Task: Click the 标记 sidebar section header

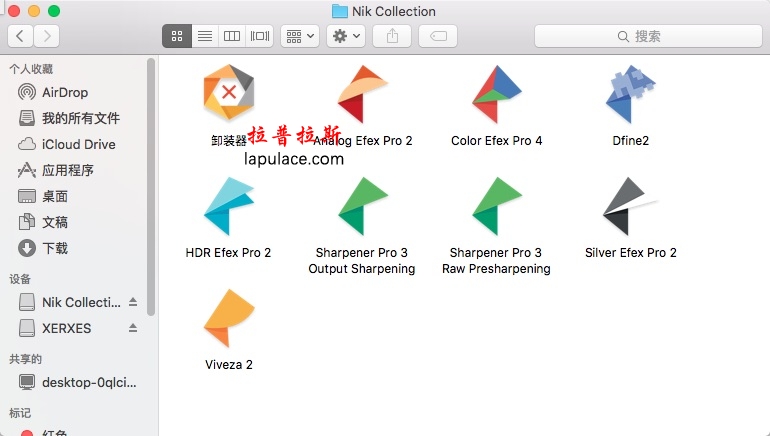Action: pos(20,413)
